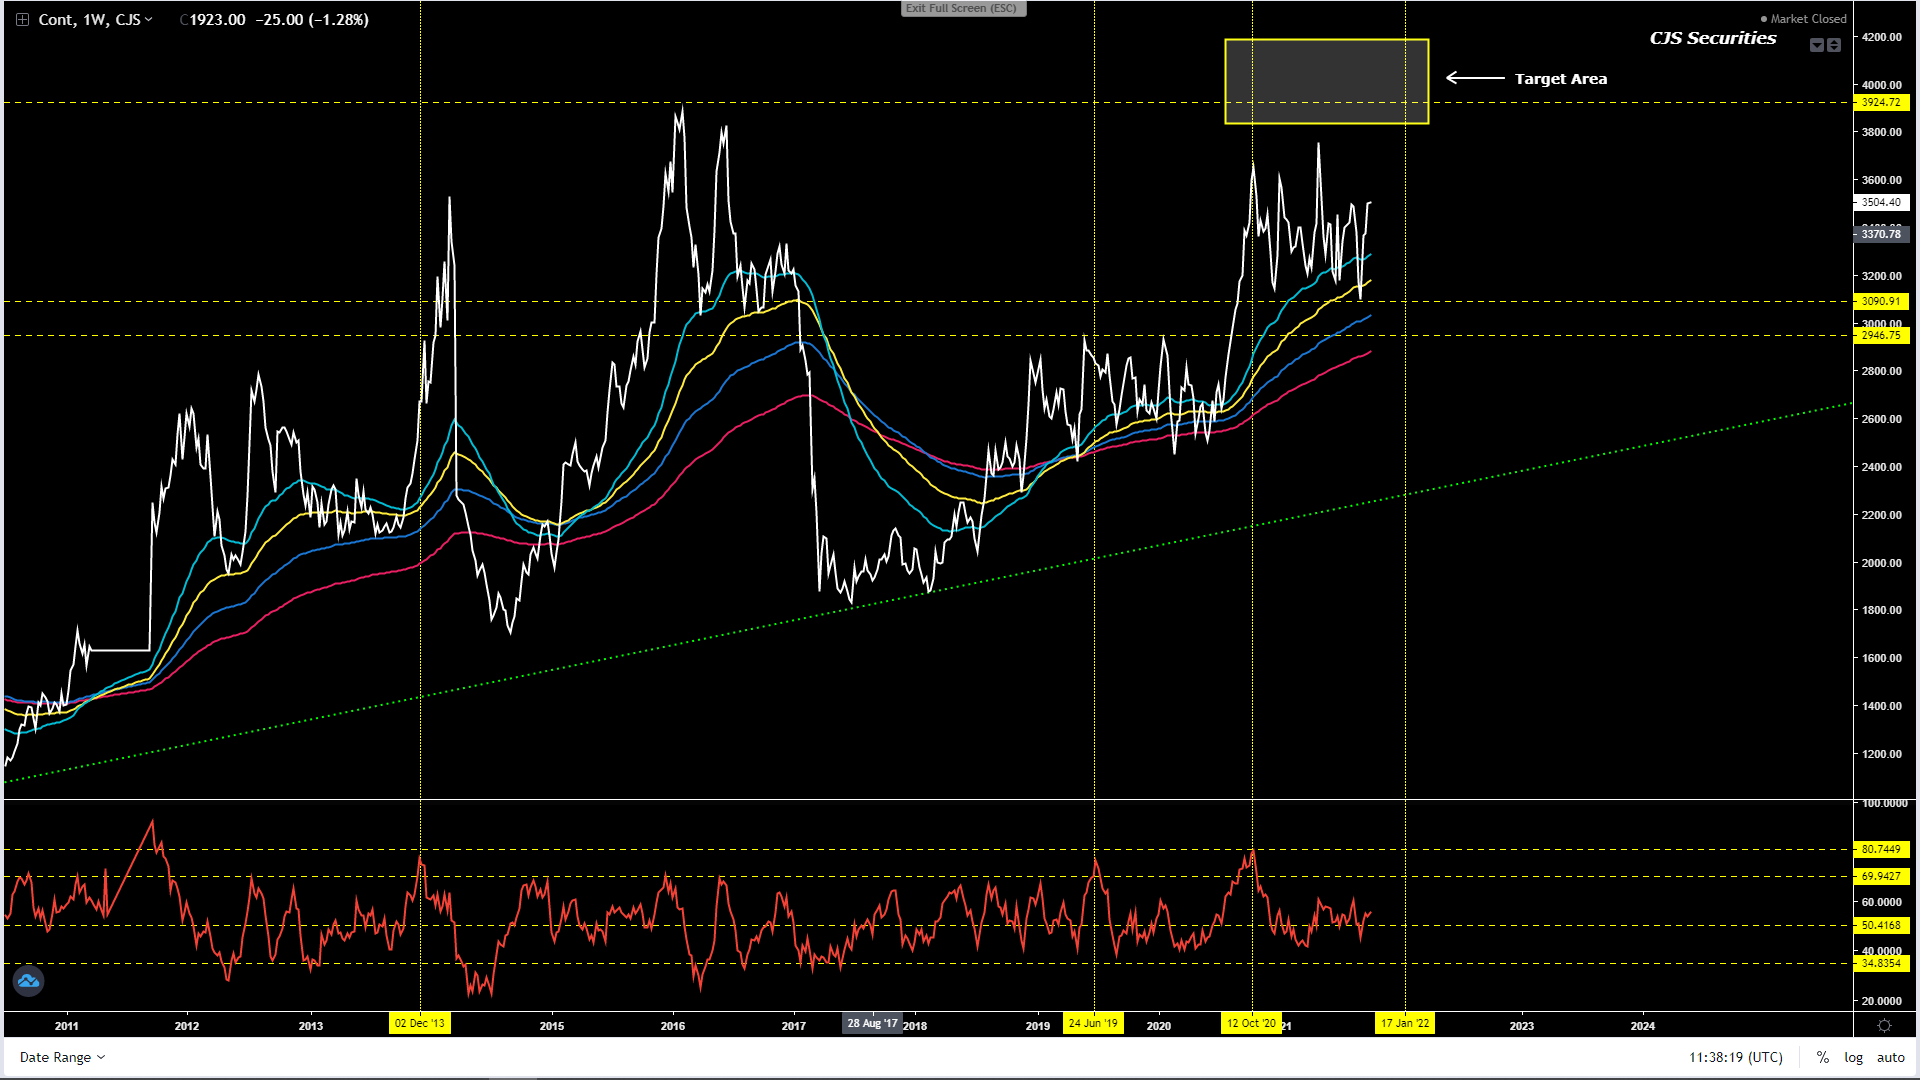The width and height of the screenshot is (1920, 1080).
Task: Click the CJS Securities text label
Action: point(1712,38)
